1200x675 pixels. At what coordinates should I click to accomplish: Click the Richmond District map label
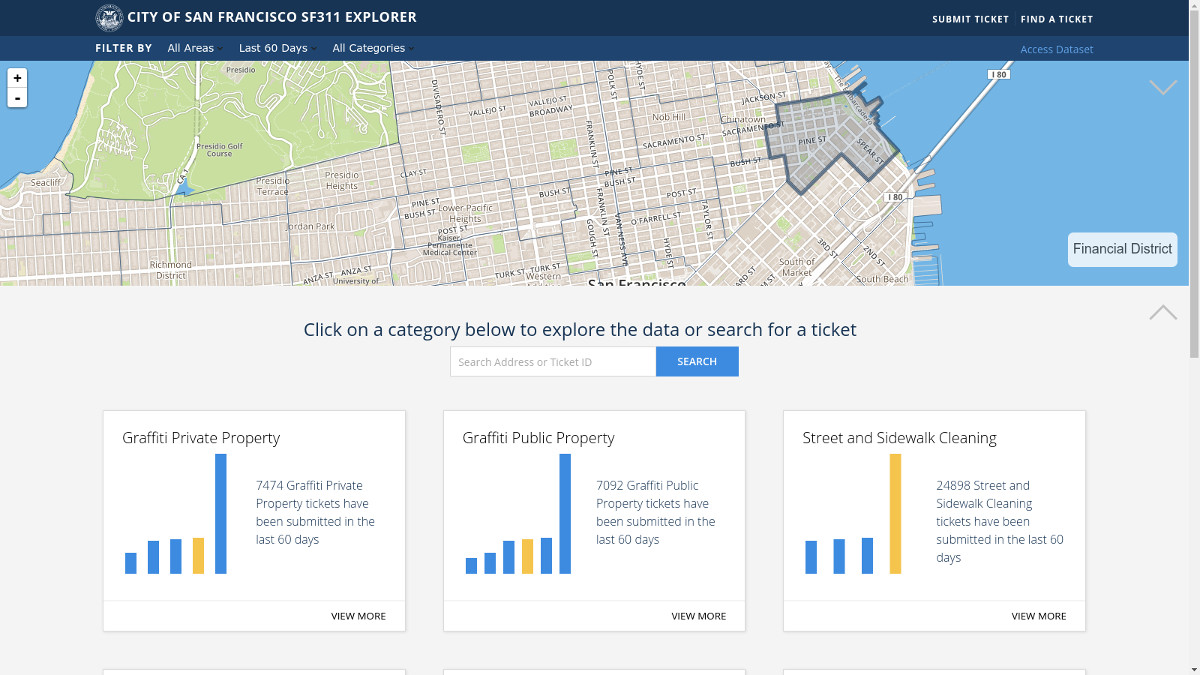(x=170, y=270)
